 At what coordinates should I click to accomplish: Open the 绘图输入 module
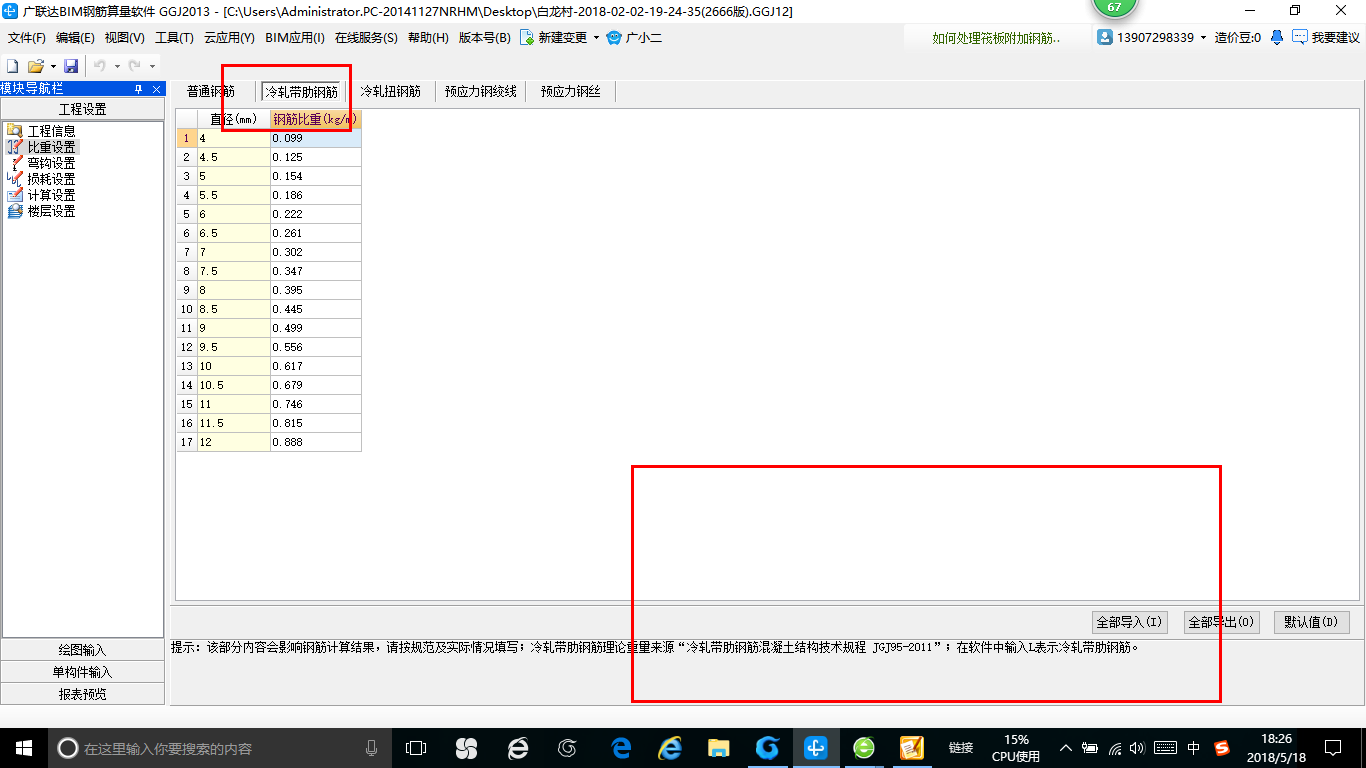pos(82,650)
